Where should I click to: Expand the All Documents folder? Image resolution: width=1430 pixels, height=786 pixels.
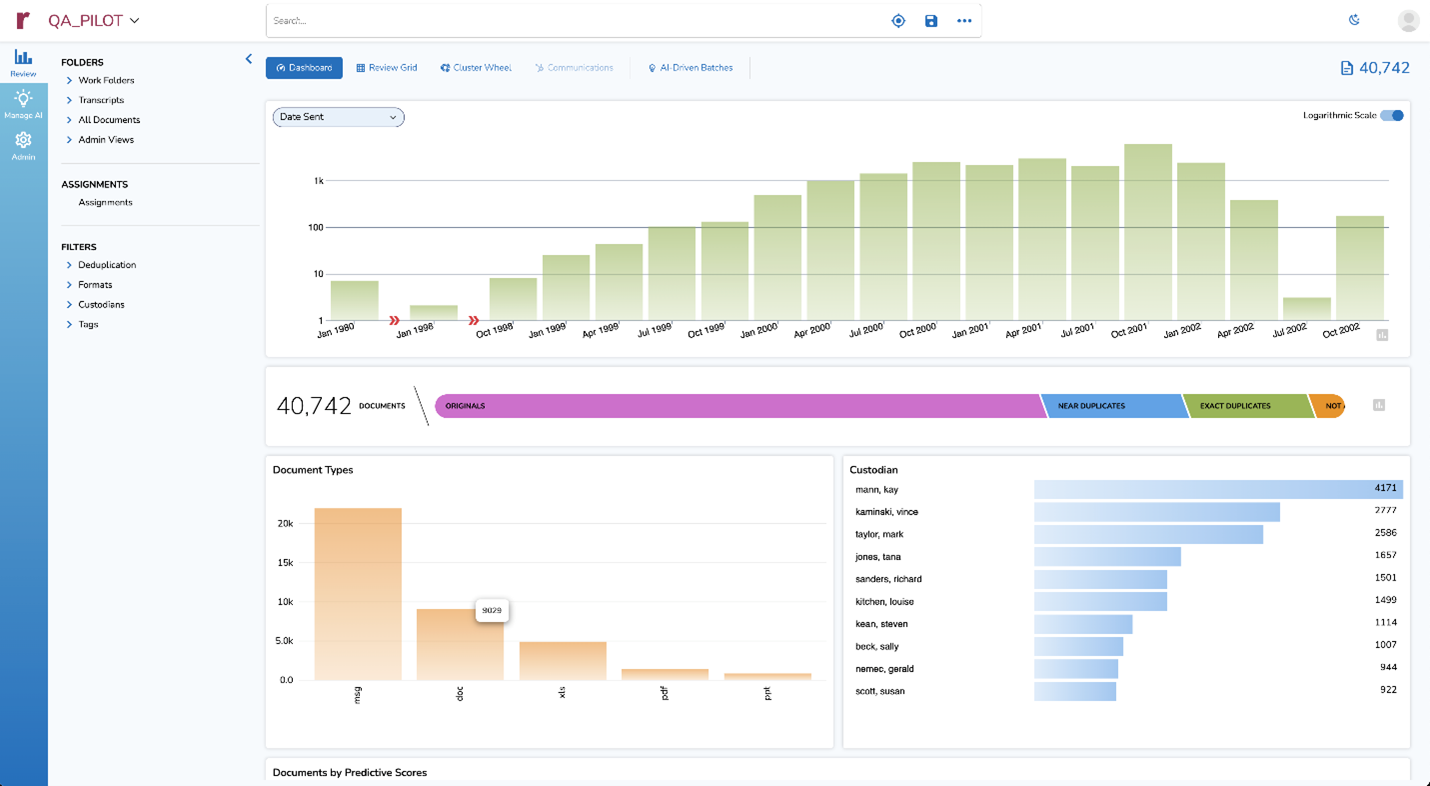(x=69, y=120)
